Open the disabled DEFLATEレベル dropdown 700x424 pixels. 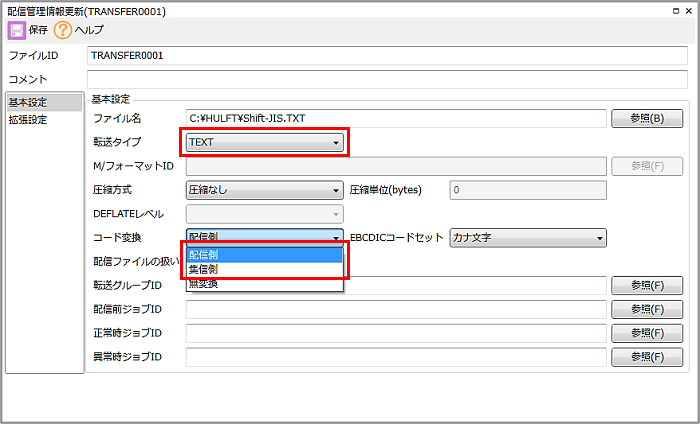point(264,214)
